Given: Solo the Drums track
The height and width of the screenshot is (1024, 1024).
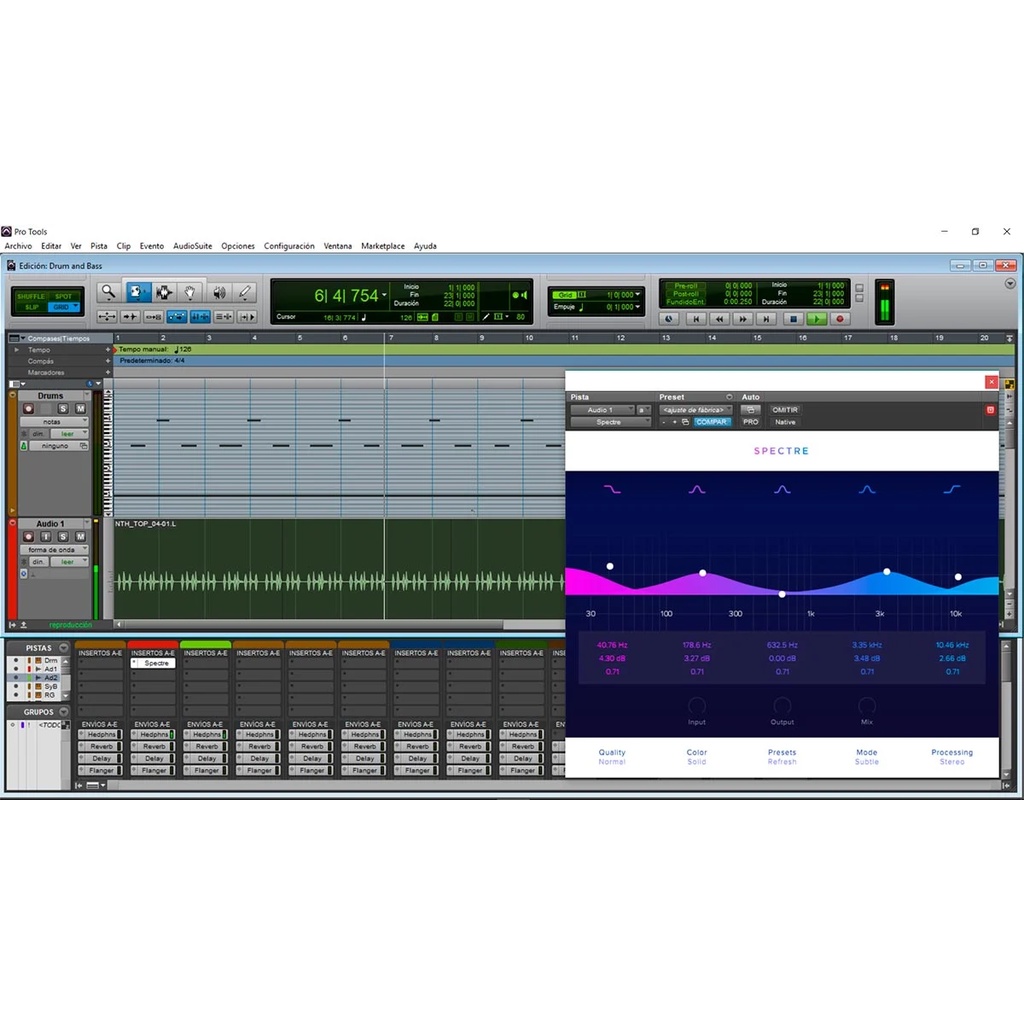Looking at the screenshot, I should pyautogui.click(x=63, y=408).
